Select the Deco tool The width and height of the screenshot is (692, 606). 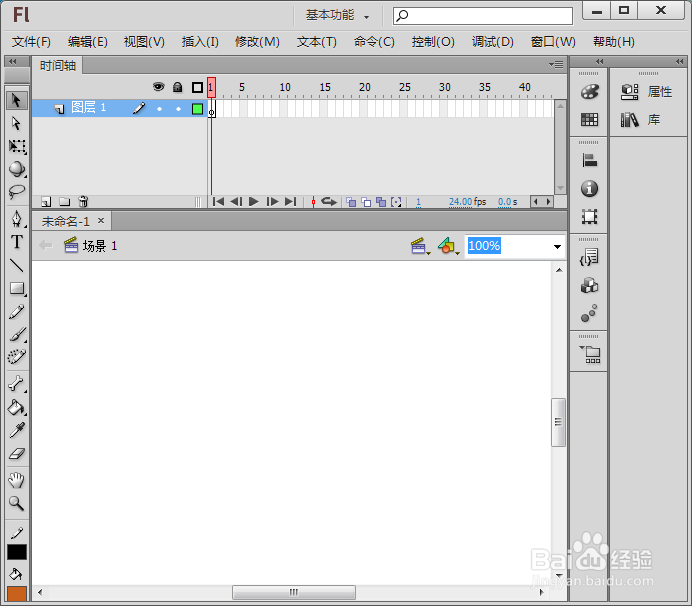click(x=17, y=357)
